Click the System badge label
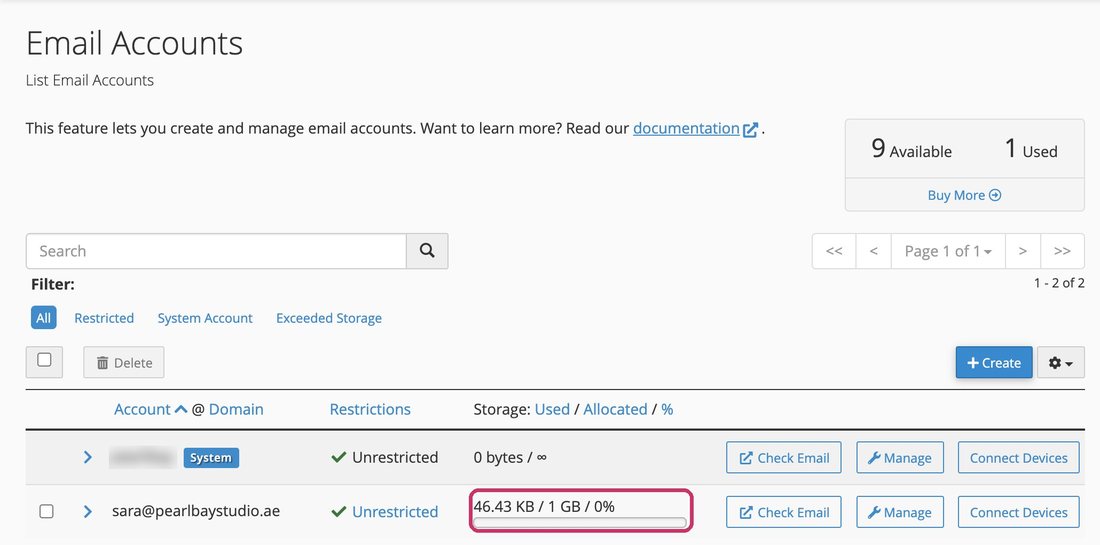This screenshot has width=1100, height=545. [211, 458]
